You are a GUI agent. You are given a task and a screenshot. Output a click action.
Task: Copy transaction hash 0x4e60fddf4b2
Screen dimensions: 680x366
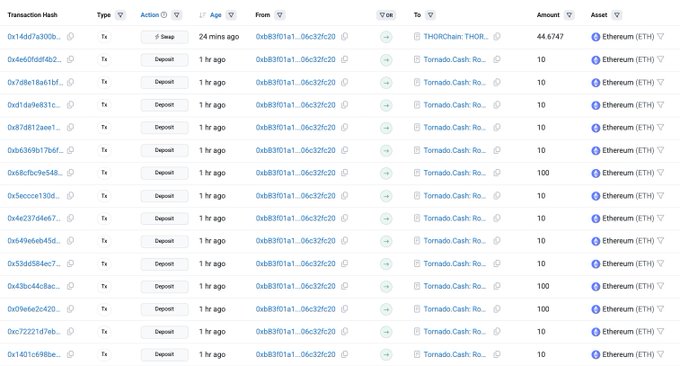tap(70, 59)
